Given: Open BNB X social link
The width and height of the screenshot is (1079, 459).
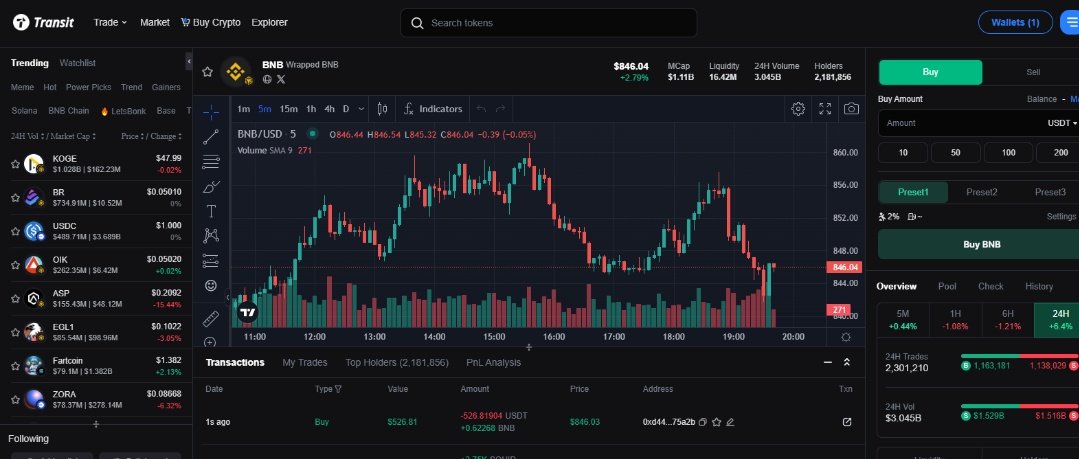Looking at the screenshot, I should (281, 79).
